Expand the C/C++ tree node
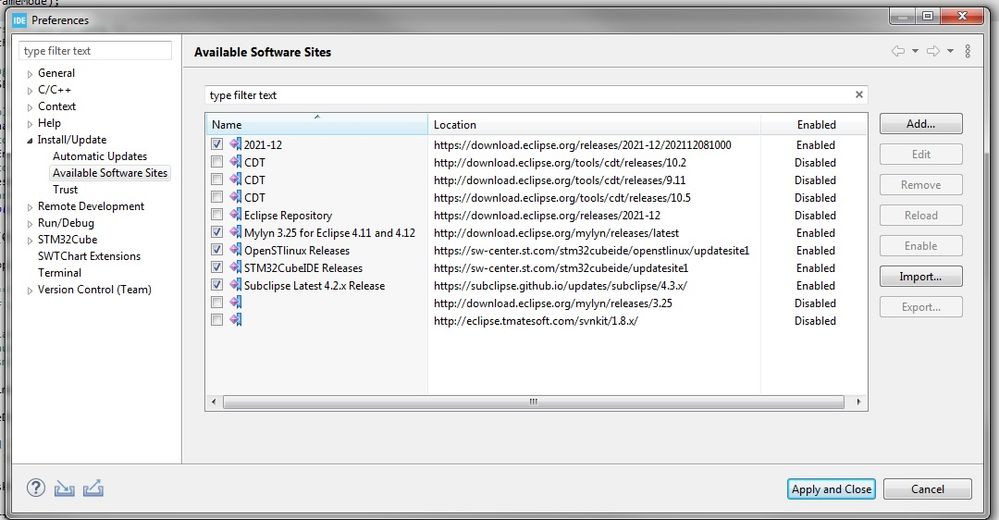The height and width of the screenshot is (520, 999). coord(29,90)
